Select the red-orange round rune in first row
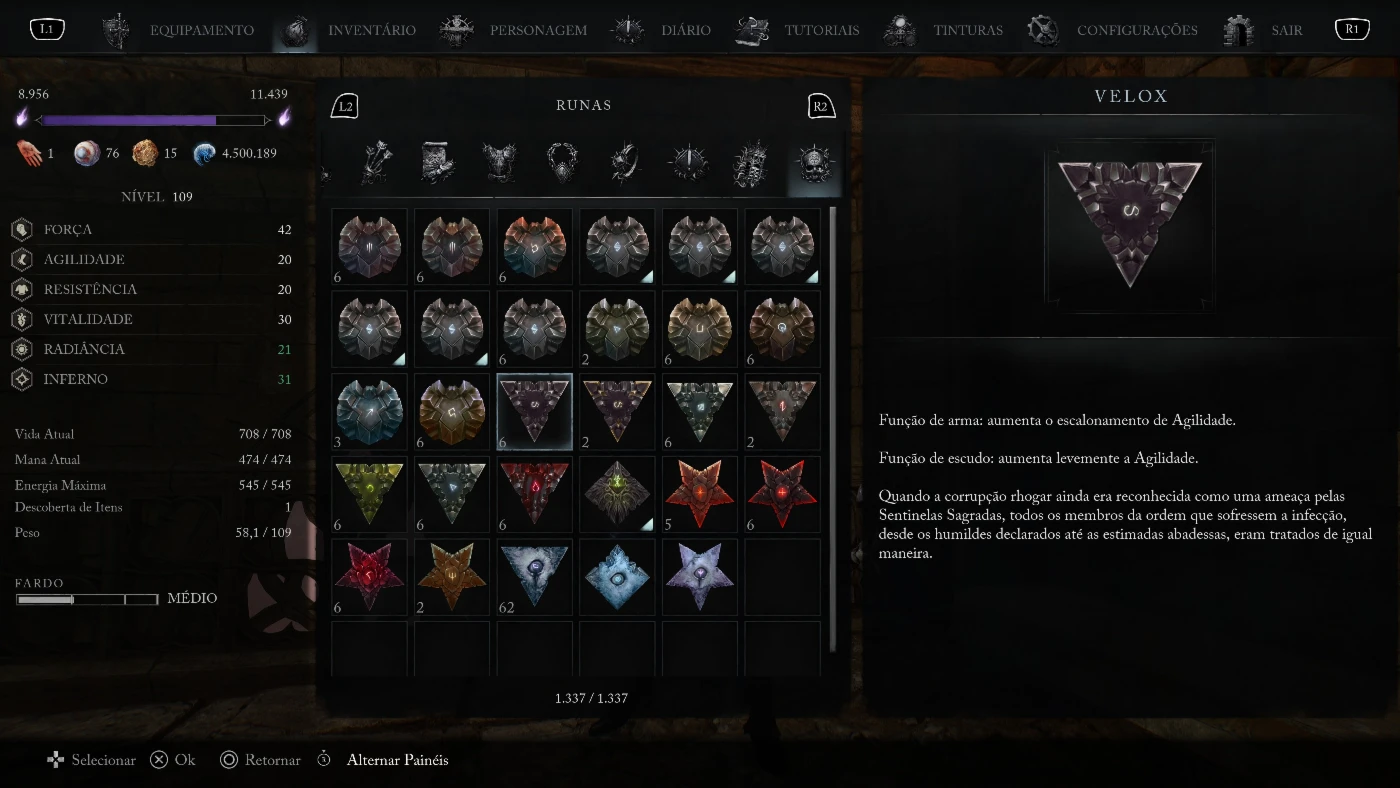The width and height of the screenshot is (1400, 788). (534, 246)
